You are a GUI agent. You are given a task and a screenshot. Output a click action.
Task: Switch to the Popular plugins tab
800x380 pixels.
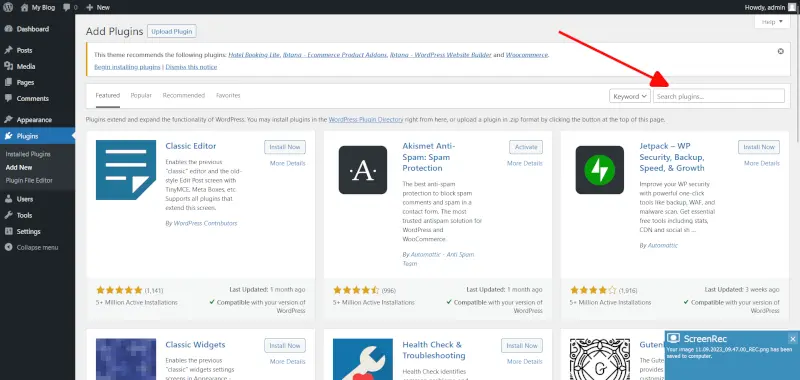click(x=141, y=95)
